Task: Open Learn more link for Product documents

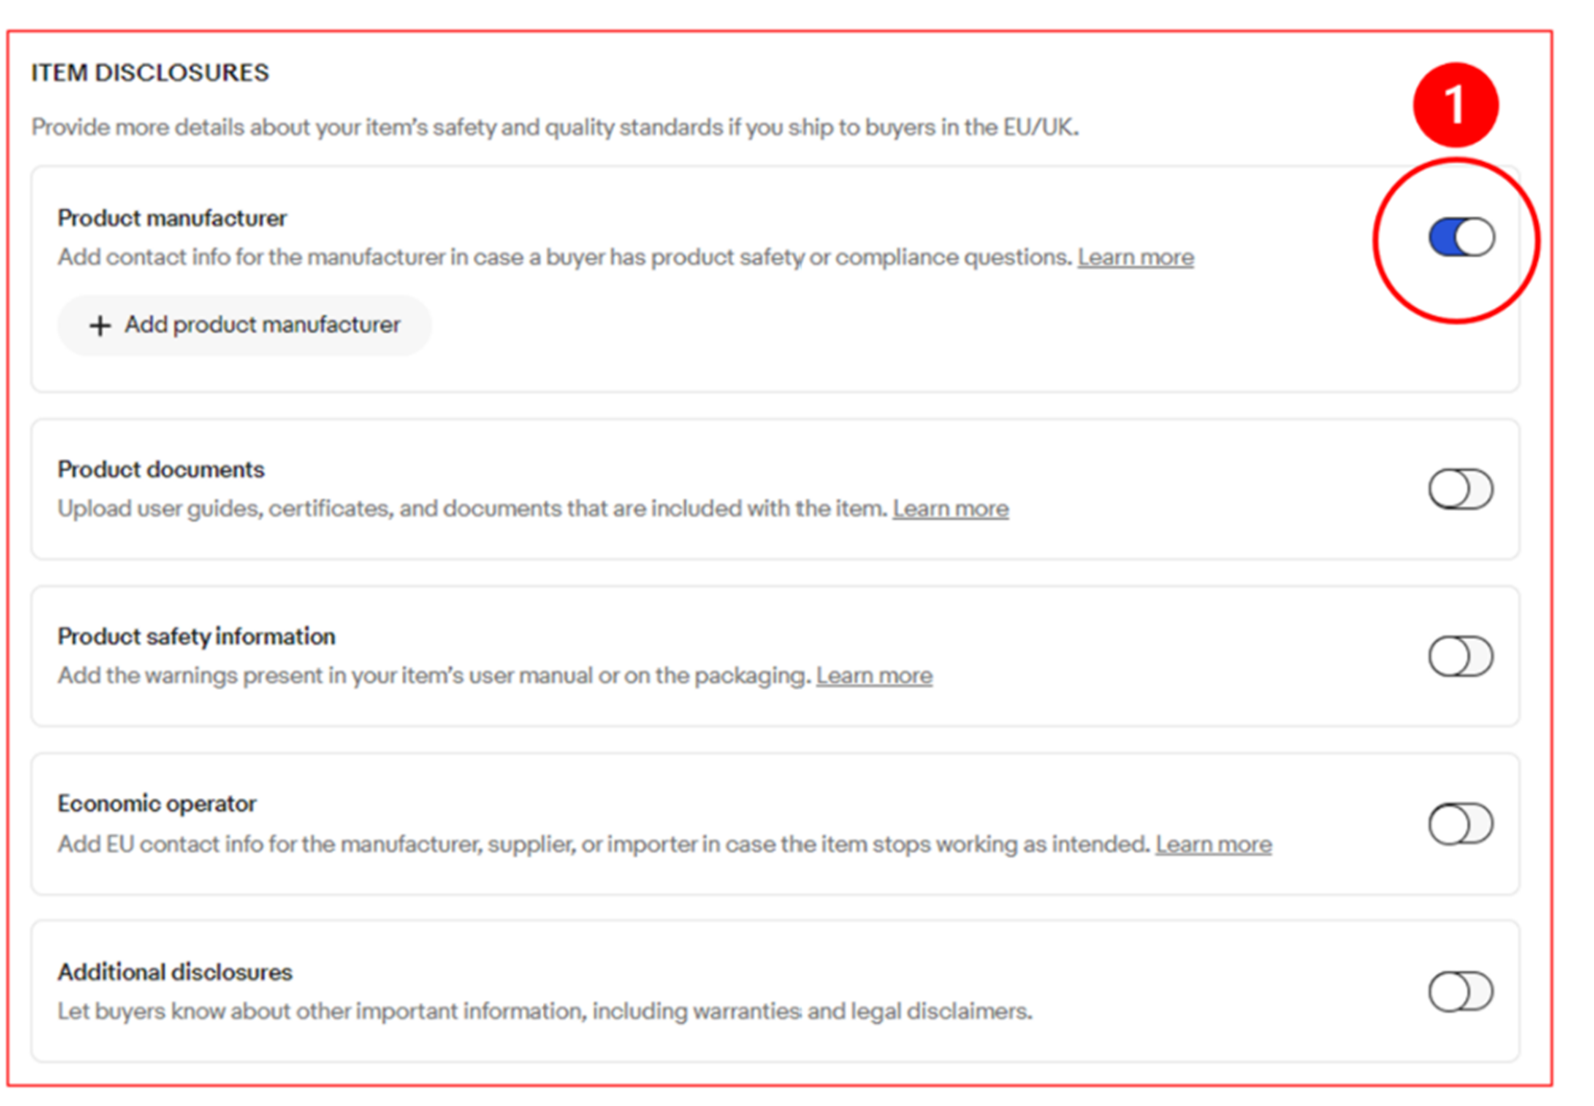Action: point(950,509)
